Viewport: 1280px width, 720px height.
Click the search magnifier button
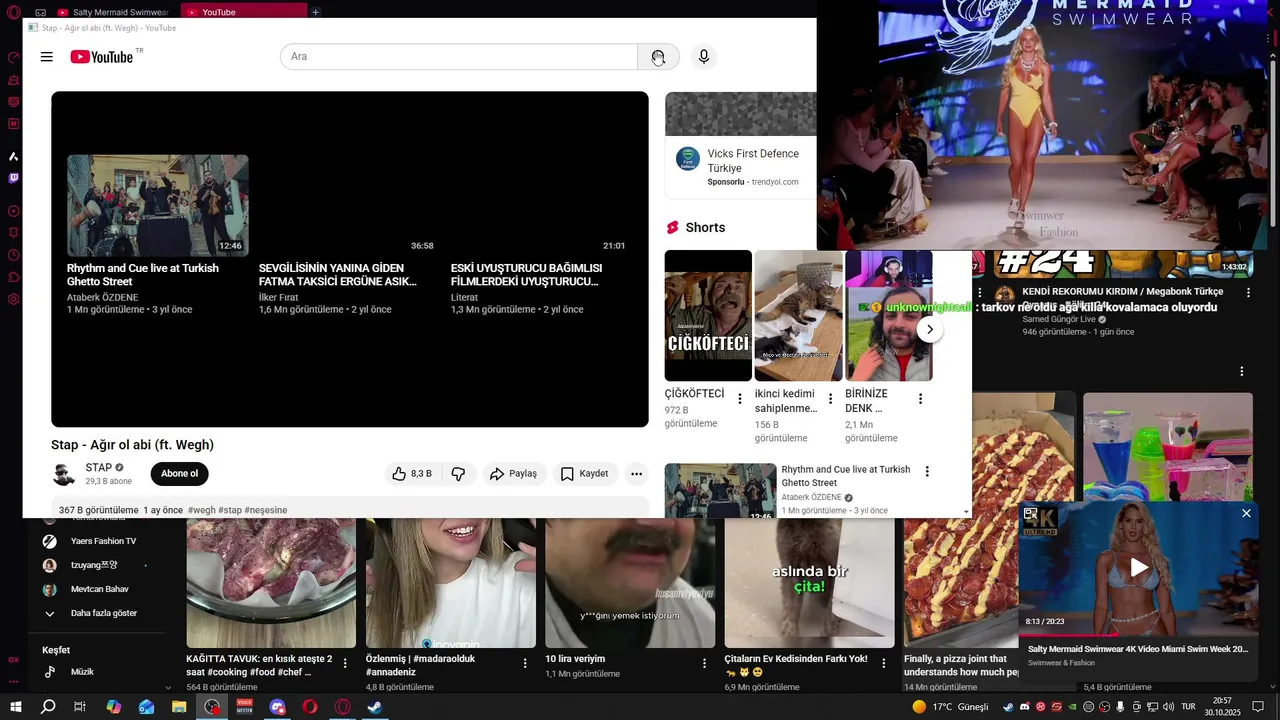pos(658,57)
